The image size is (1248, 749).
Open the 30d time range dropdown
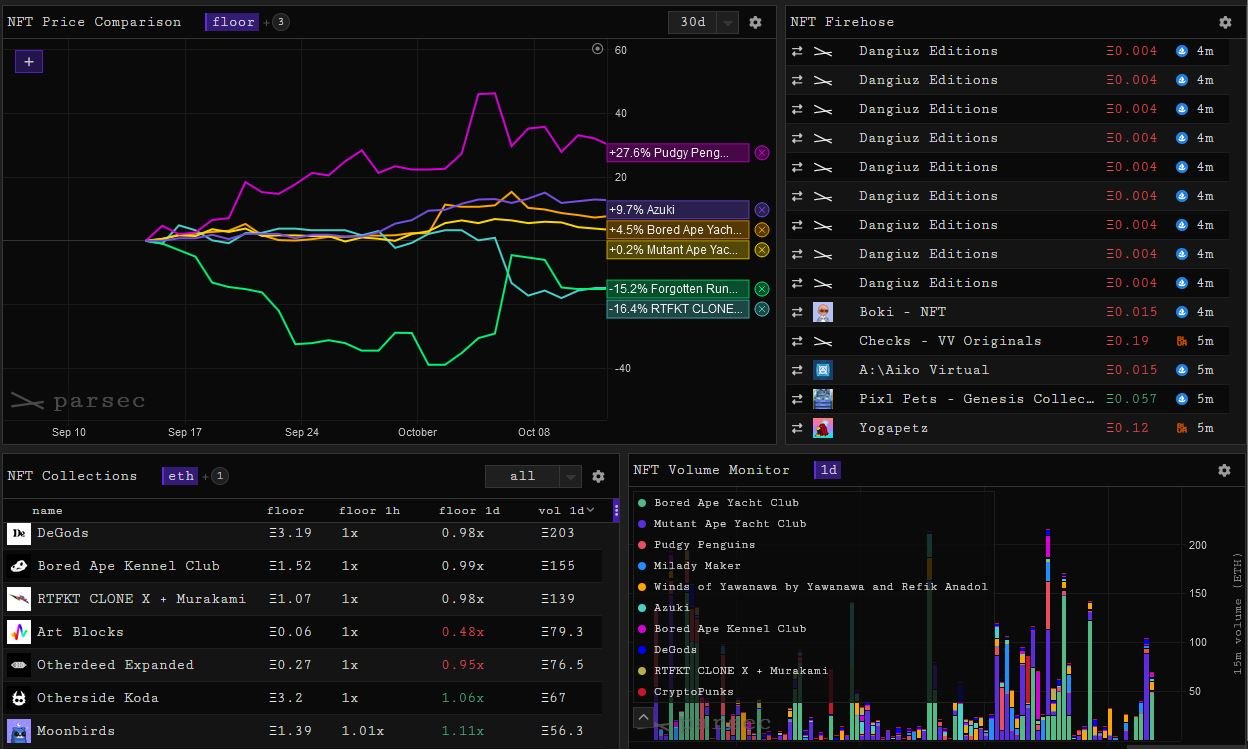click(702, 22)
